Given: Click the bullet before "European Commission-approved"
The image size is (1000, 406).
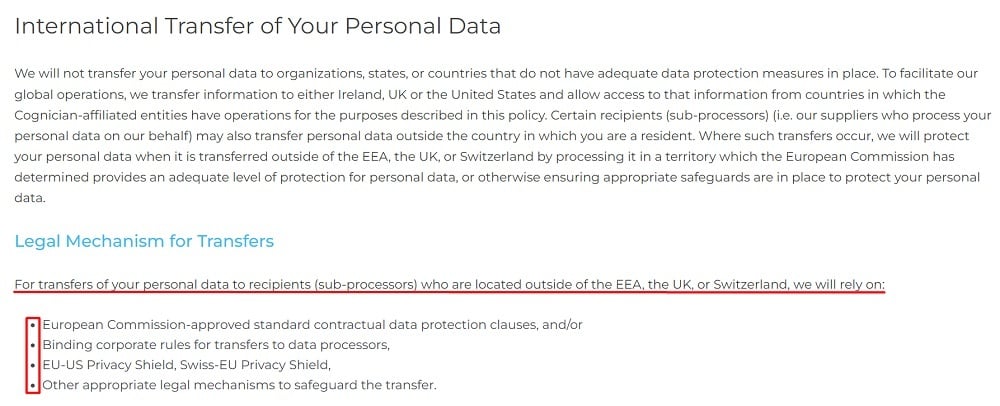Looking at the screenshot, I should point(33,325).
